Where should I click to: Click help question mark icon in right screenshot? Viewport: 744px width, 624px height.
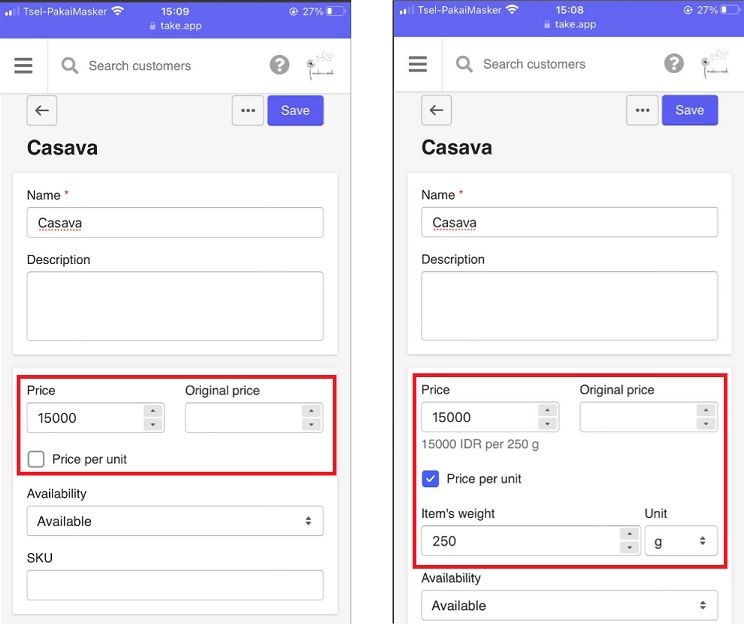(x=675, y=64)
